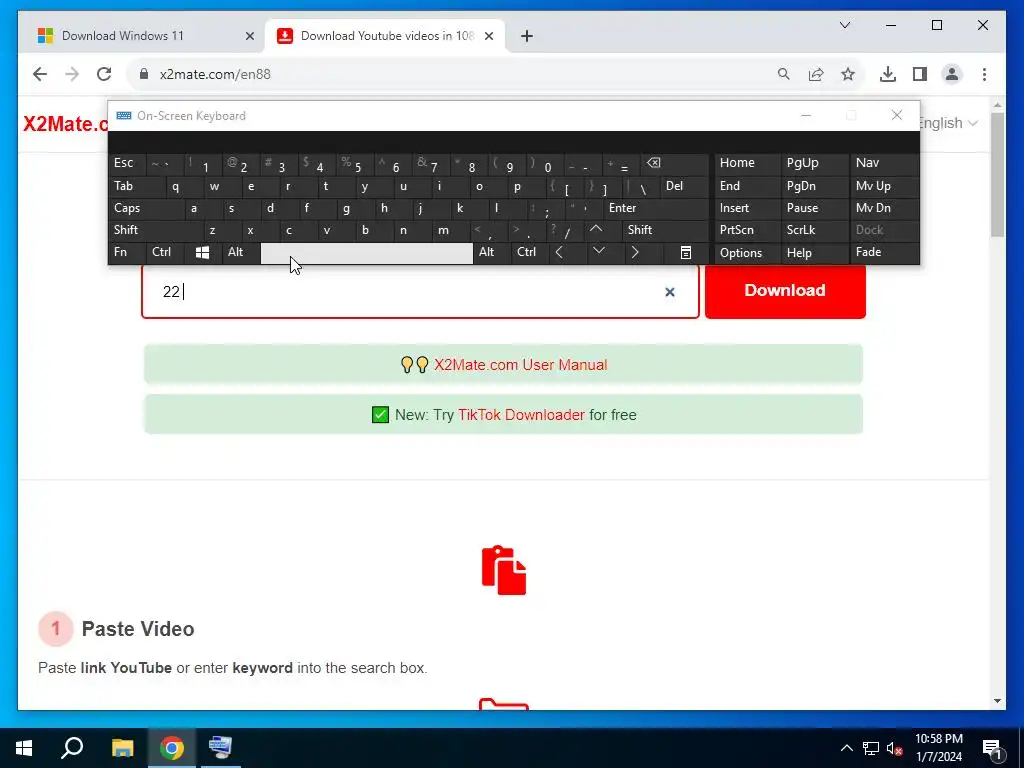Screen dimensions: 1024x768
Task: Share this page via the share icon
Action: [816, 74]
